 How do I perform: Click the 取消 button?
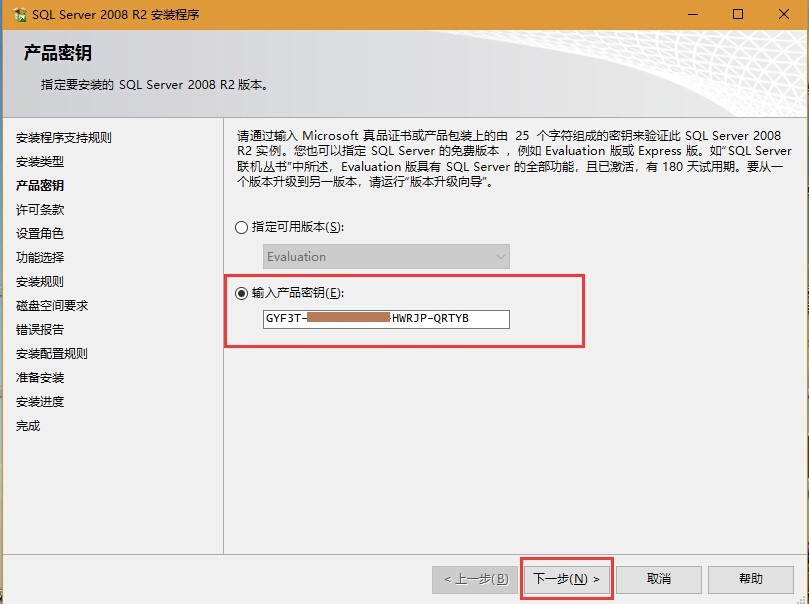point(658,579)
